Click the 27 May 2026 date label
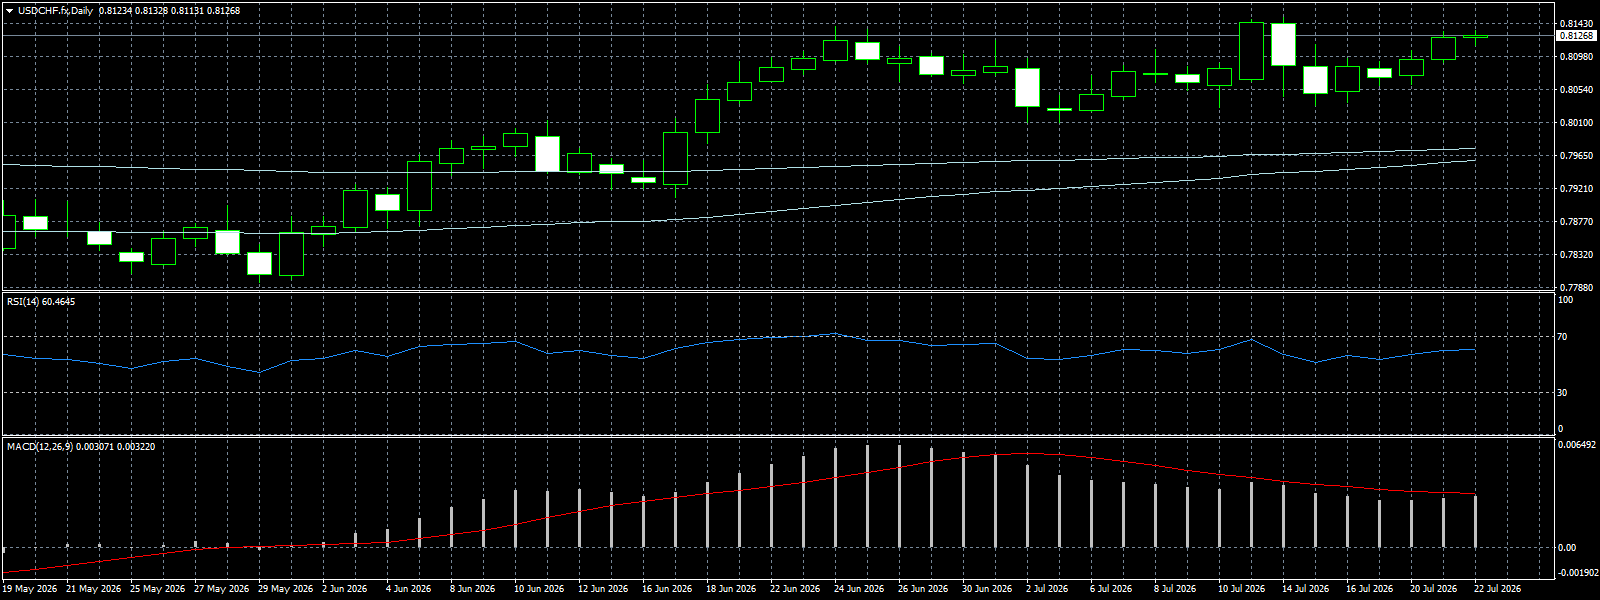The image size is (1600, 600). coord(222,589)
